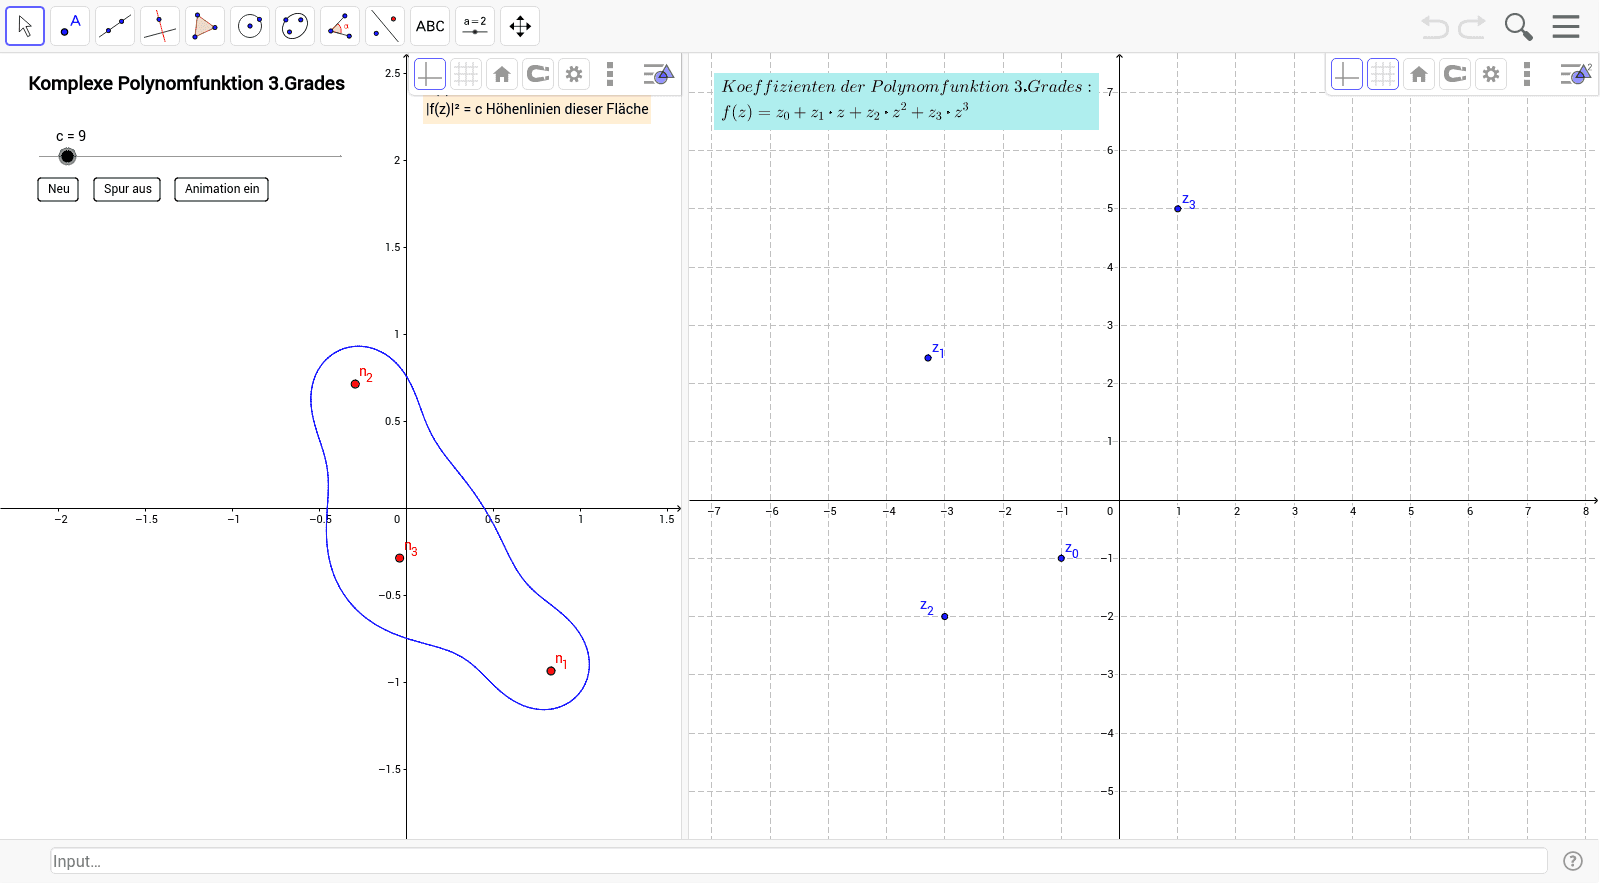Click the c = 9 slider handle

(x=67, y=156)
